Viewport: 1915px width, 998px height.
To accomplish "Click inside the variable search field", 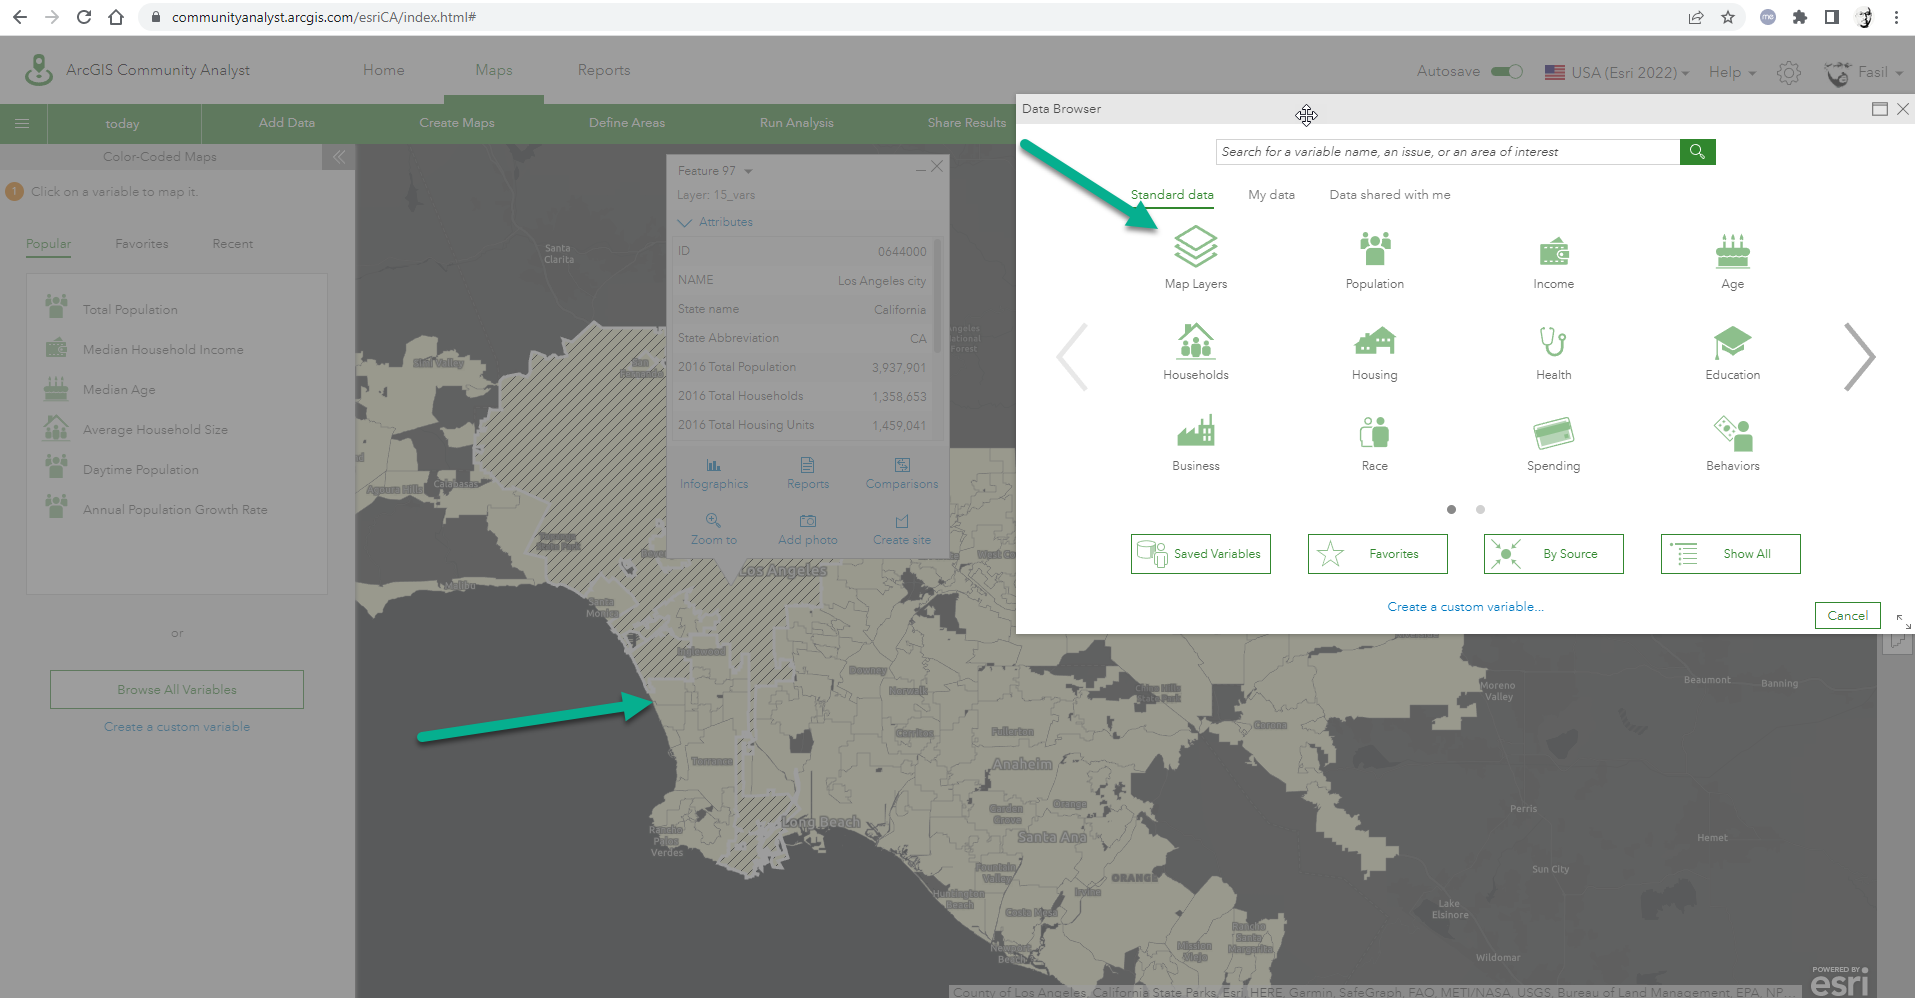I will pos(1440,151).
